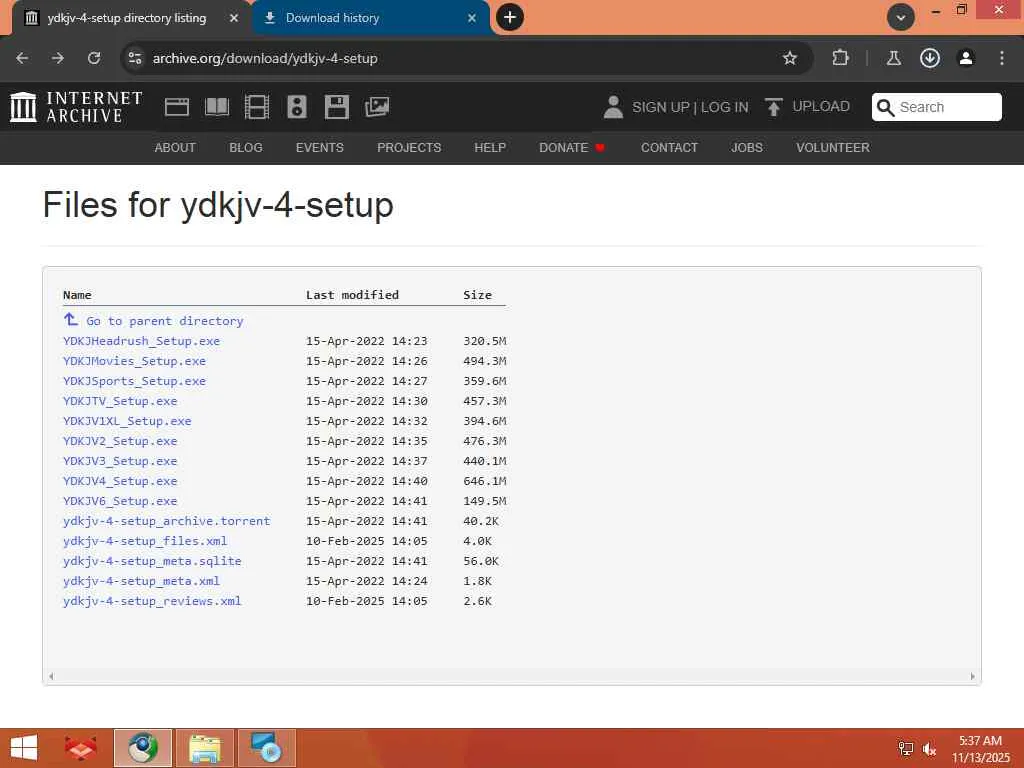
Task: Click the taskbar volume muted icon
Action: pyautogui.click(x=929, y=749)
